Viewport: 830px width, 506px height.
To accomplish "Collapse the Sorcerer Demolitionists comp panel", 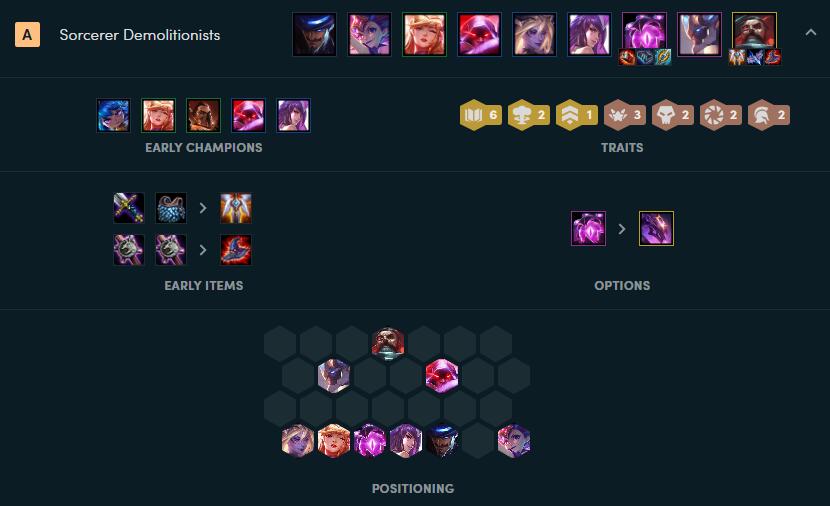I will 810,33.
